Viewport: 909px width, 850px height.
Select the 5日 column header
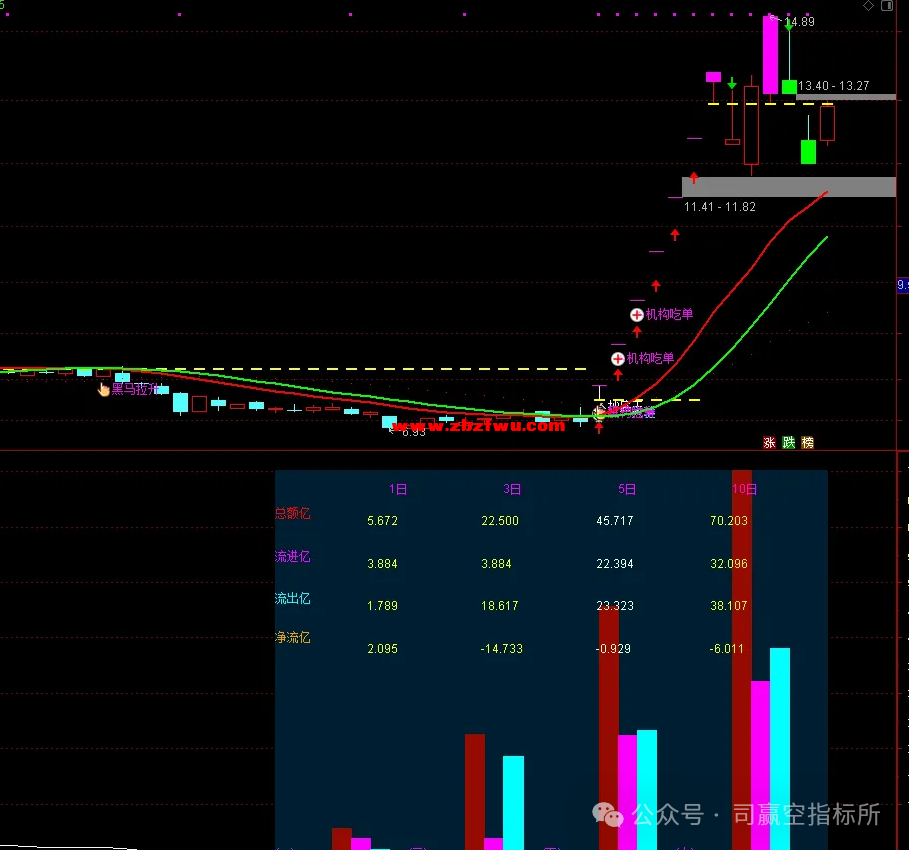(627, 489)
